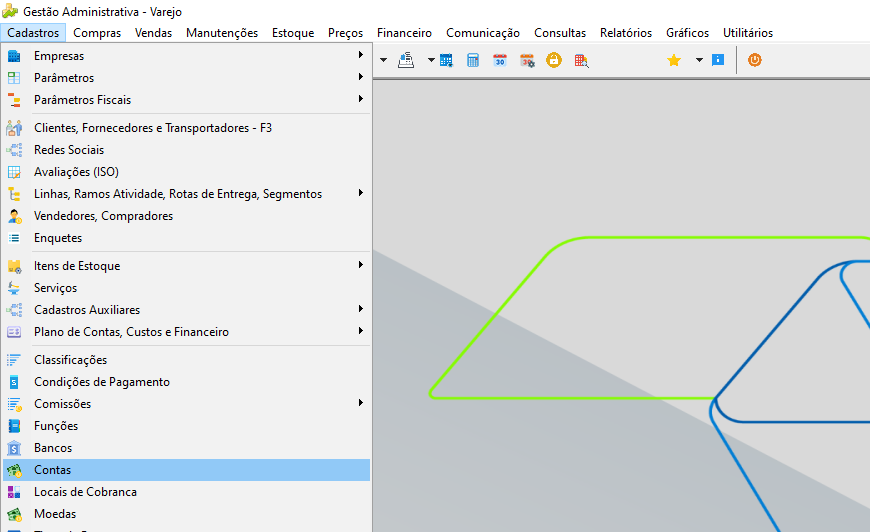
Task: Click the Enquetes list icon
Action: pyautogui.click(x=14, y=238)
